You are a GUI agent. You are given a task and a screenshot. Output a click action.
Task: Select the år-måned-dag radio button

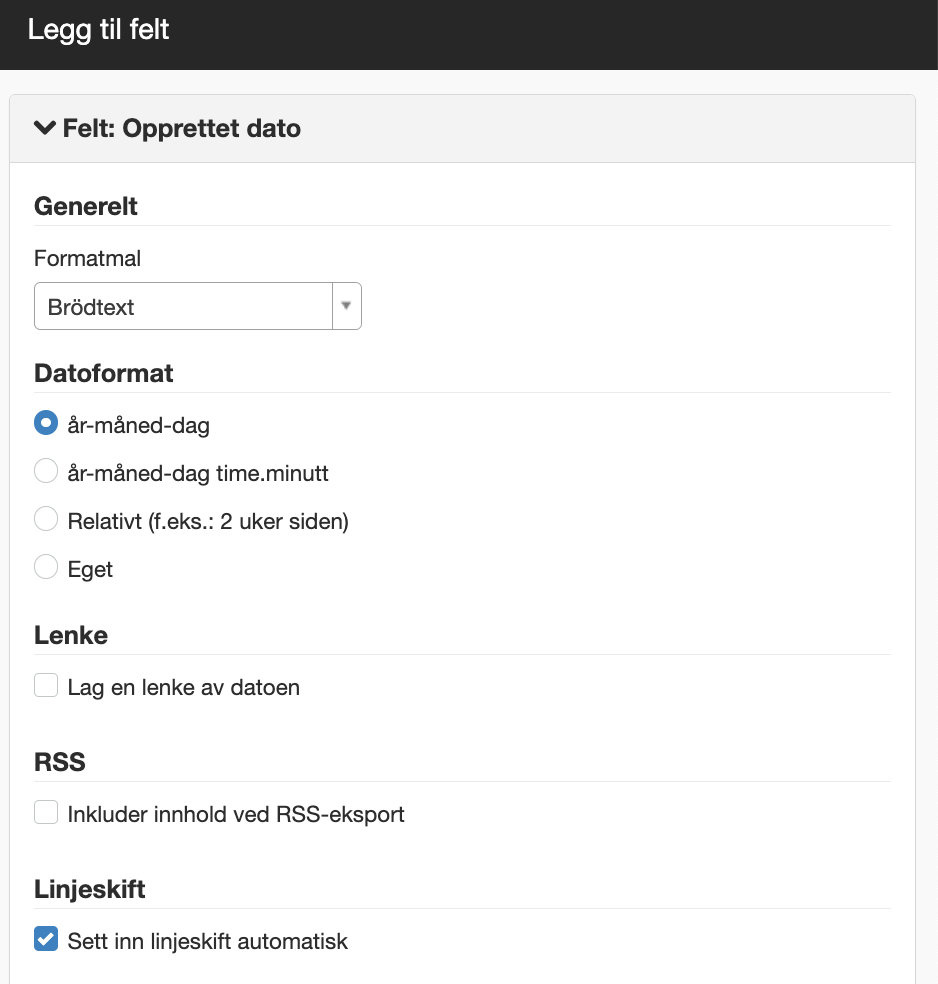point(46,423)
